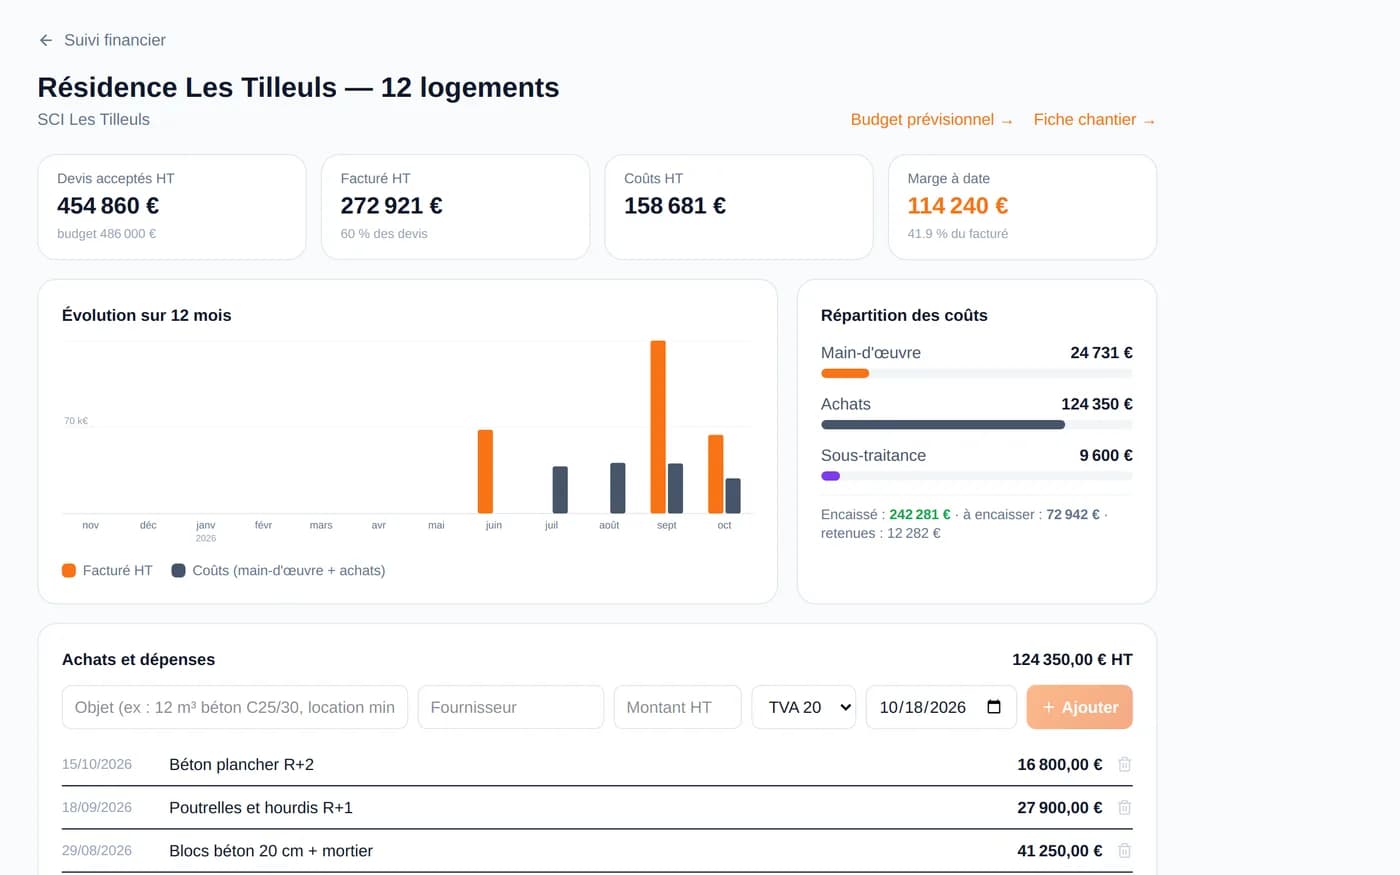The width and height of the screenshot is (1400, 875).
Task: Click the Facturé HT value 272 921 €
Action: pyautogui.click(x=391, y=206)
